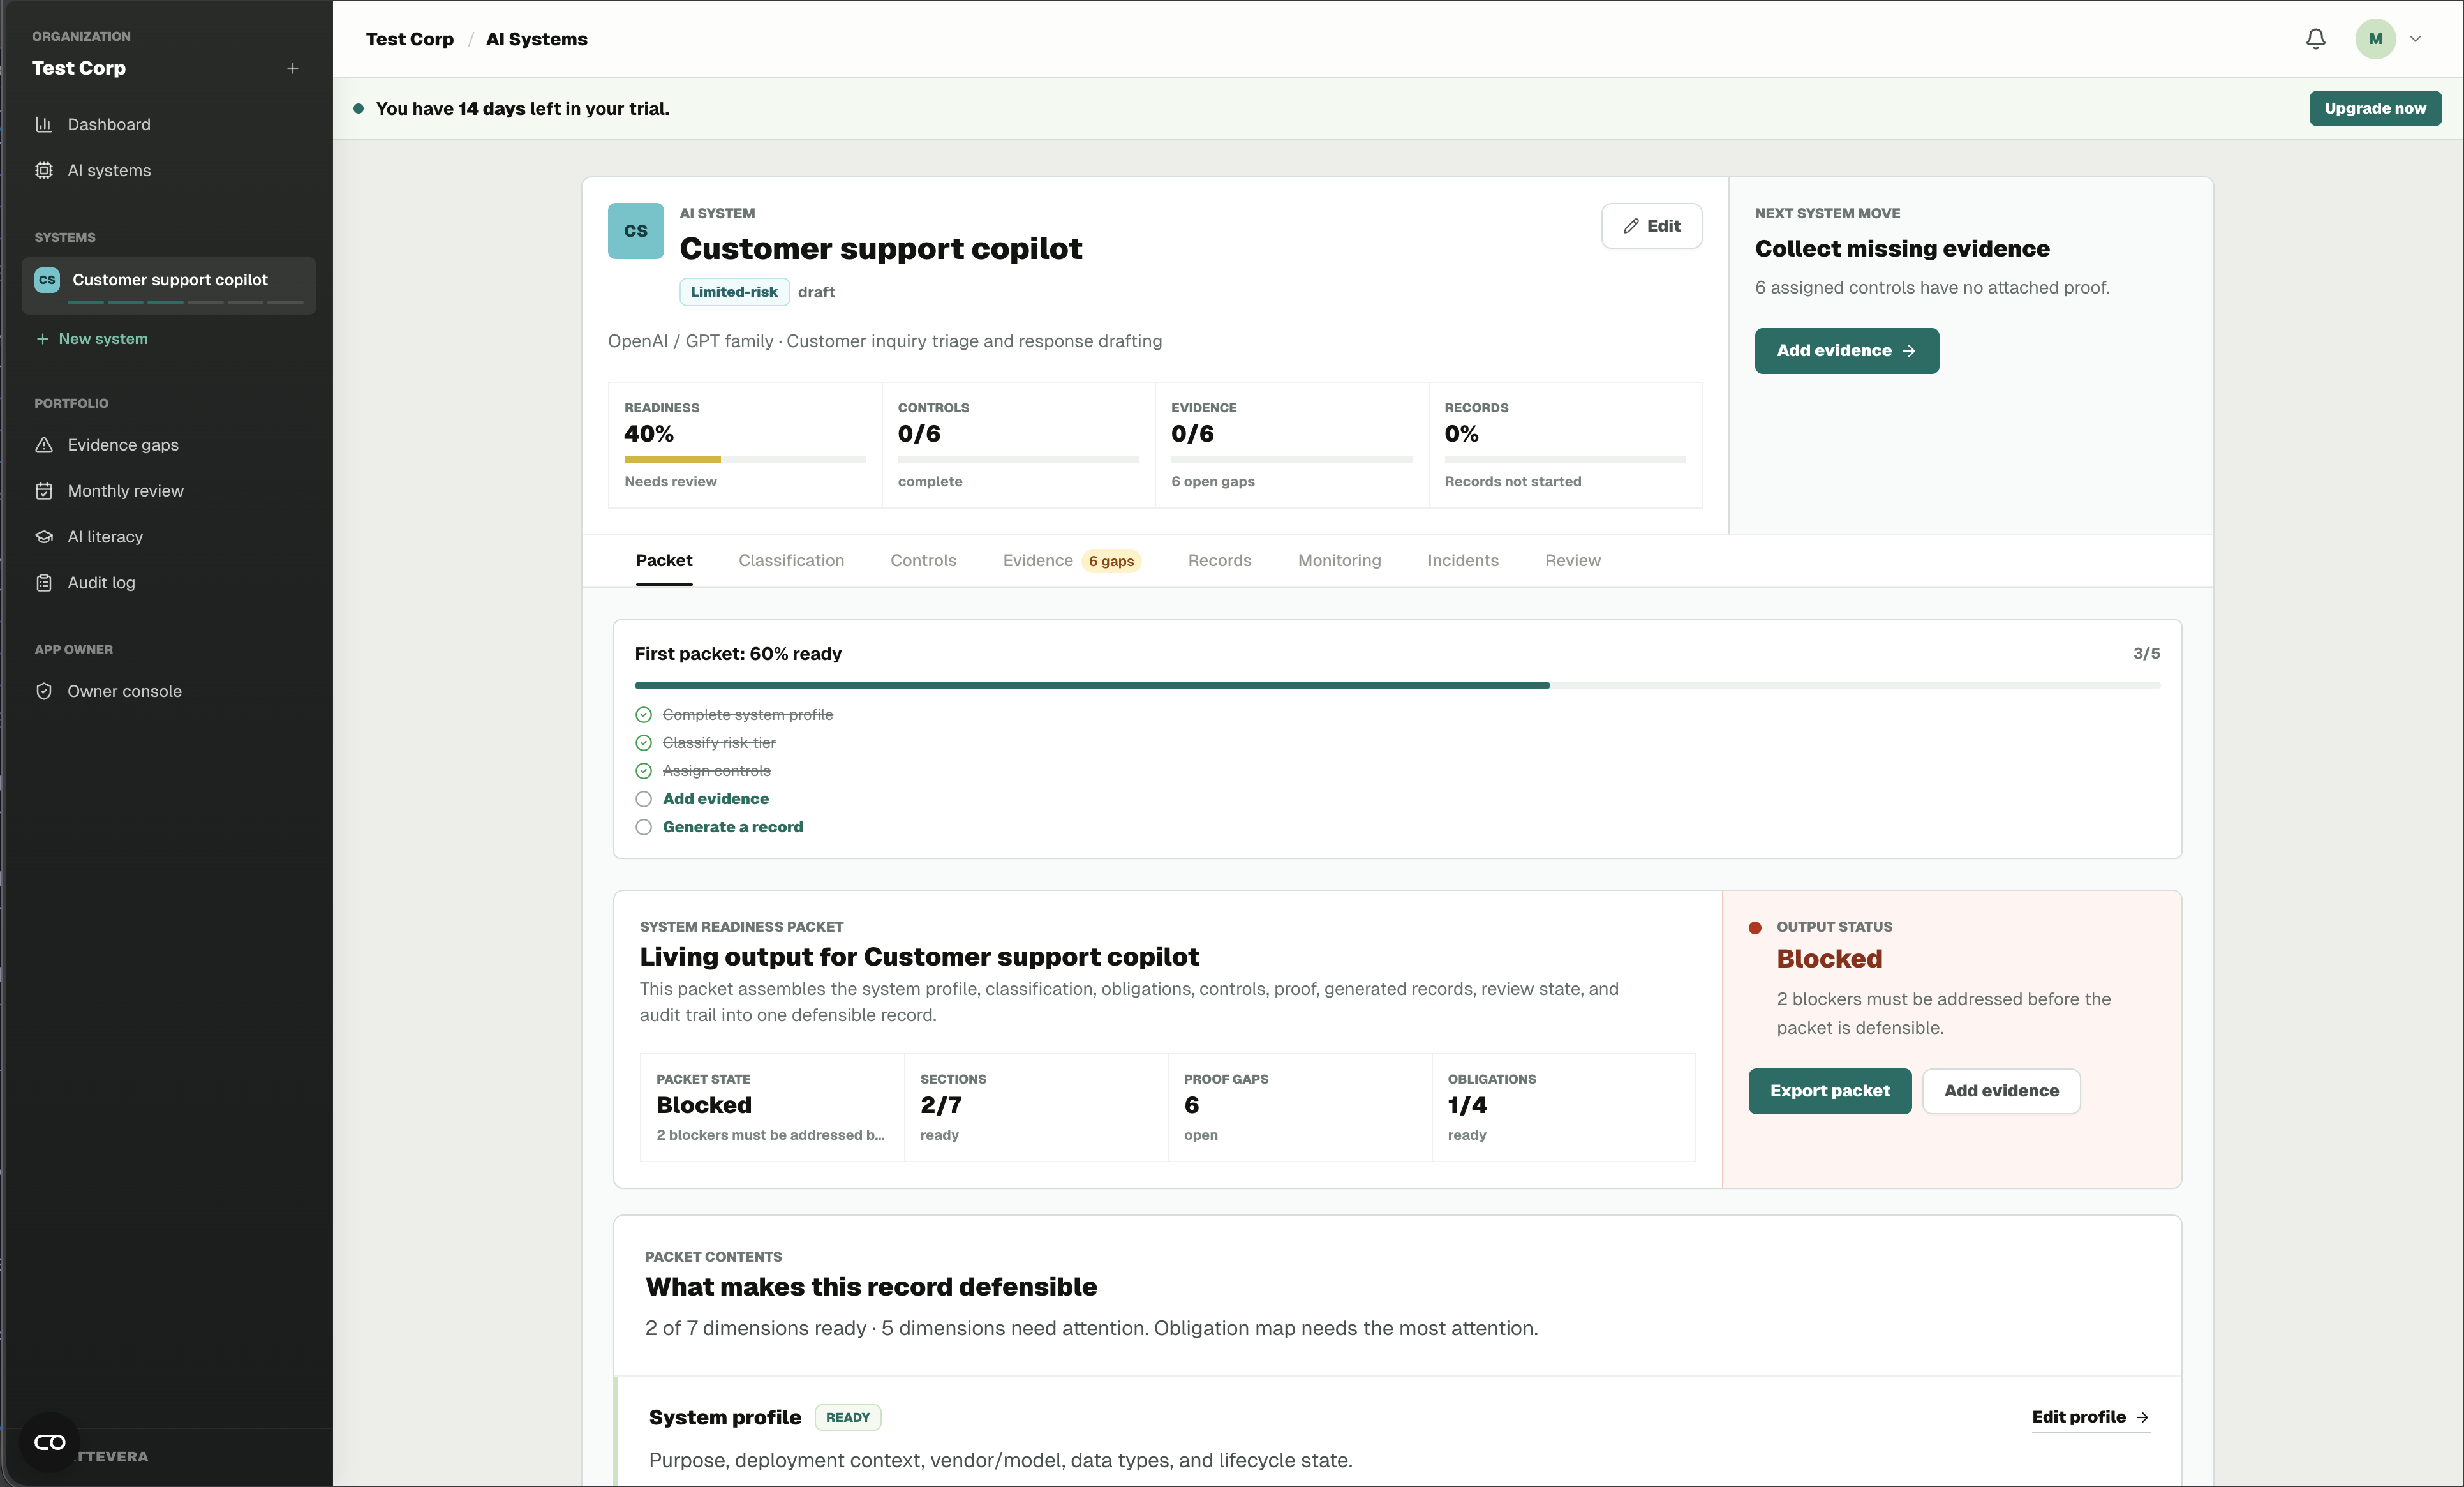The image size is (2464, 1487).
Task: Click the Audit log clipboard icon
Action: (x=44, y=583)
